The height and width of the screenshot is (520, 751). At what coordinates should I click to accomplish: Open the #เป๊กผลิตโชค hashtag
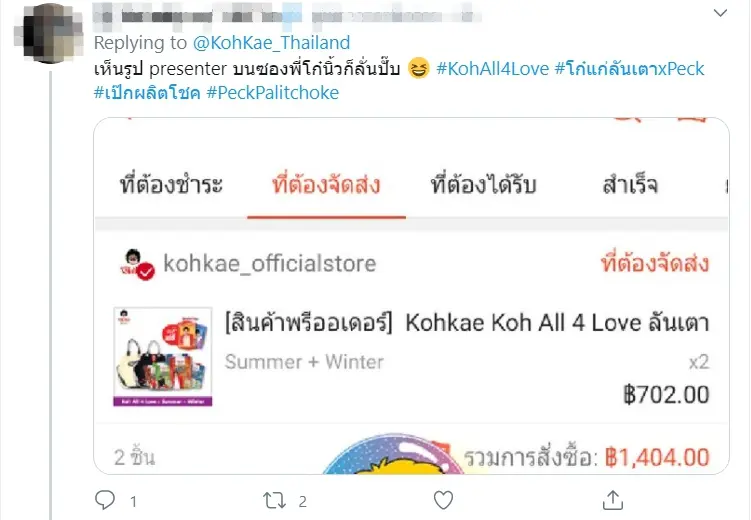tap(147, 92)
